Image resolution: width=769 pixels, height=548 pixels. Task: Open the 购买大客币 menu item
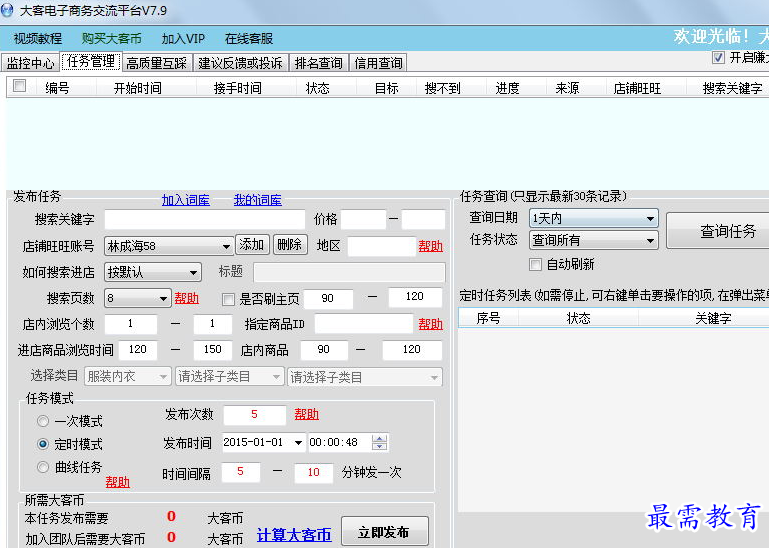111,39
